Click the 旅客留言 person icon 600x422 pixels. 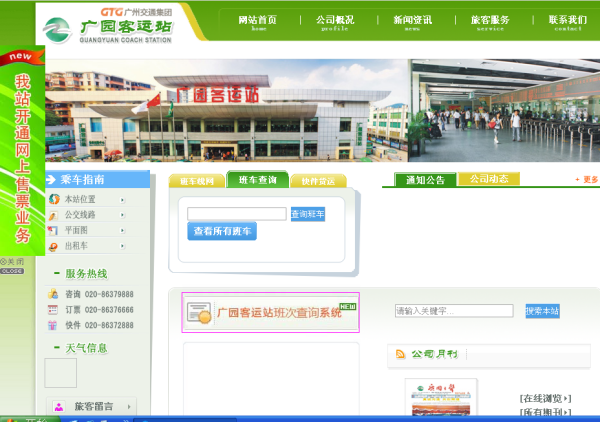pos(59,407)
